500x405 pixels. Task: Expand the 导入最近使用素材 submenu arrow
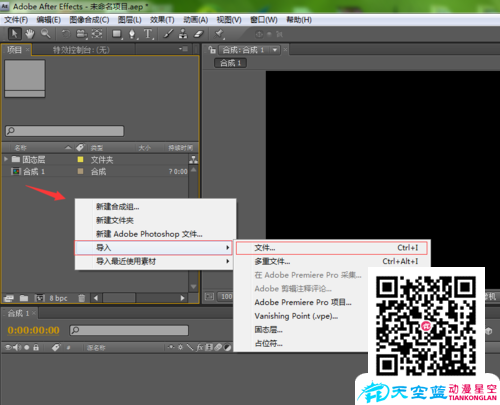click(x=228, y=261)
